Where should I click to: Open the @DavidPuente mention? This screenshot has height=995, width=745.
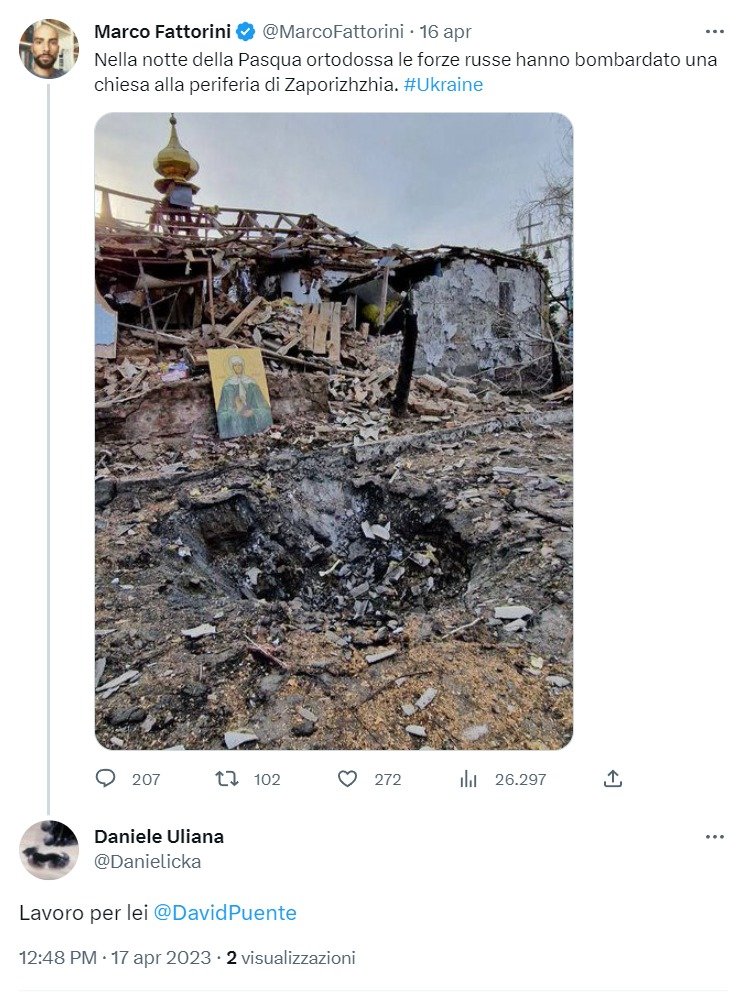pyautogui.click(x=225, y=913)
